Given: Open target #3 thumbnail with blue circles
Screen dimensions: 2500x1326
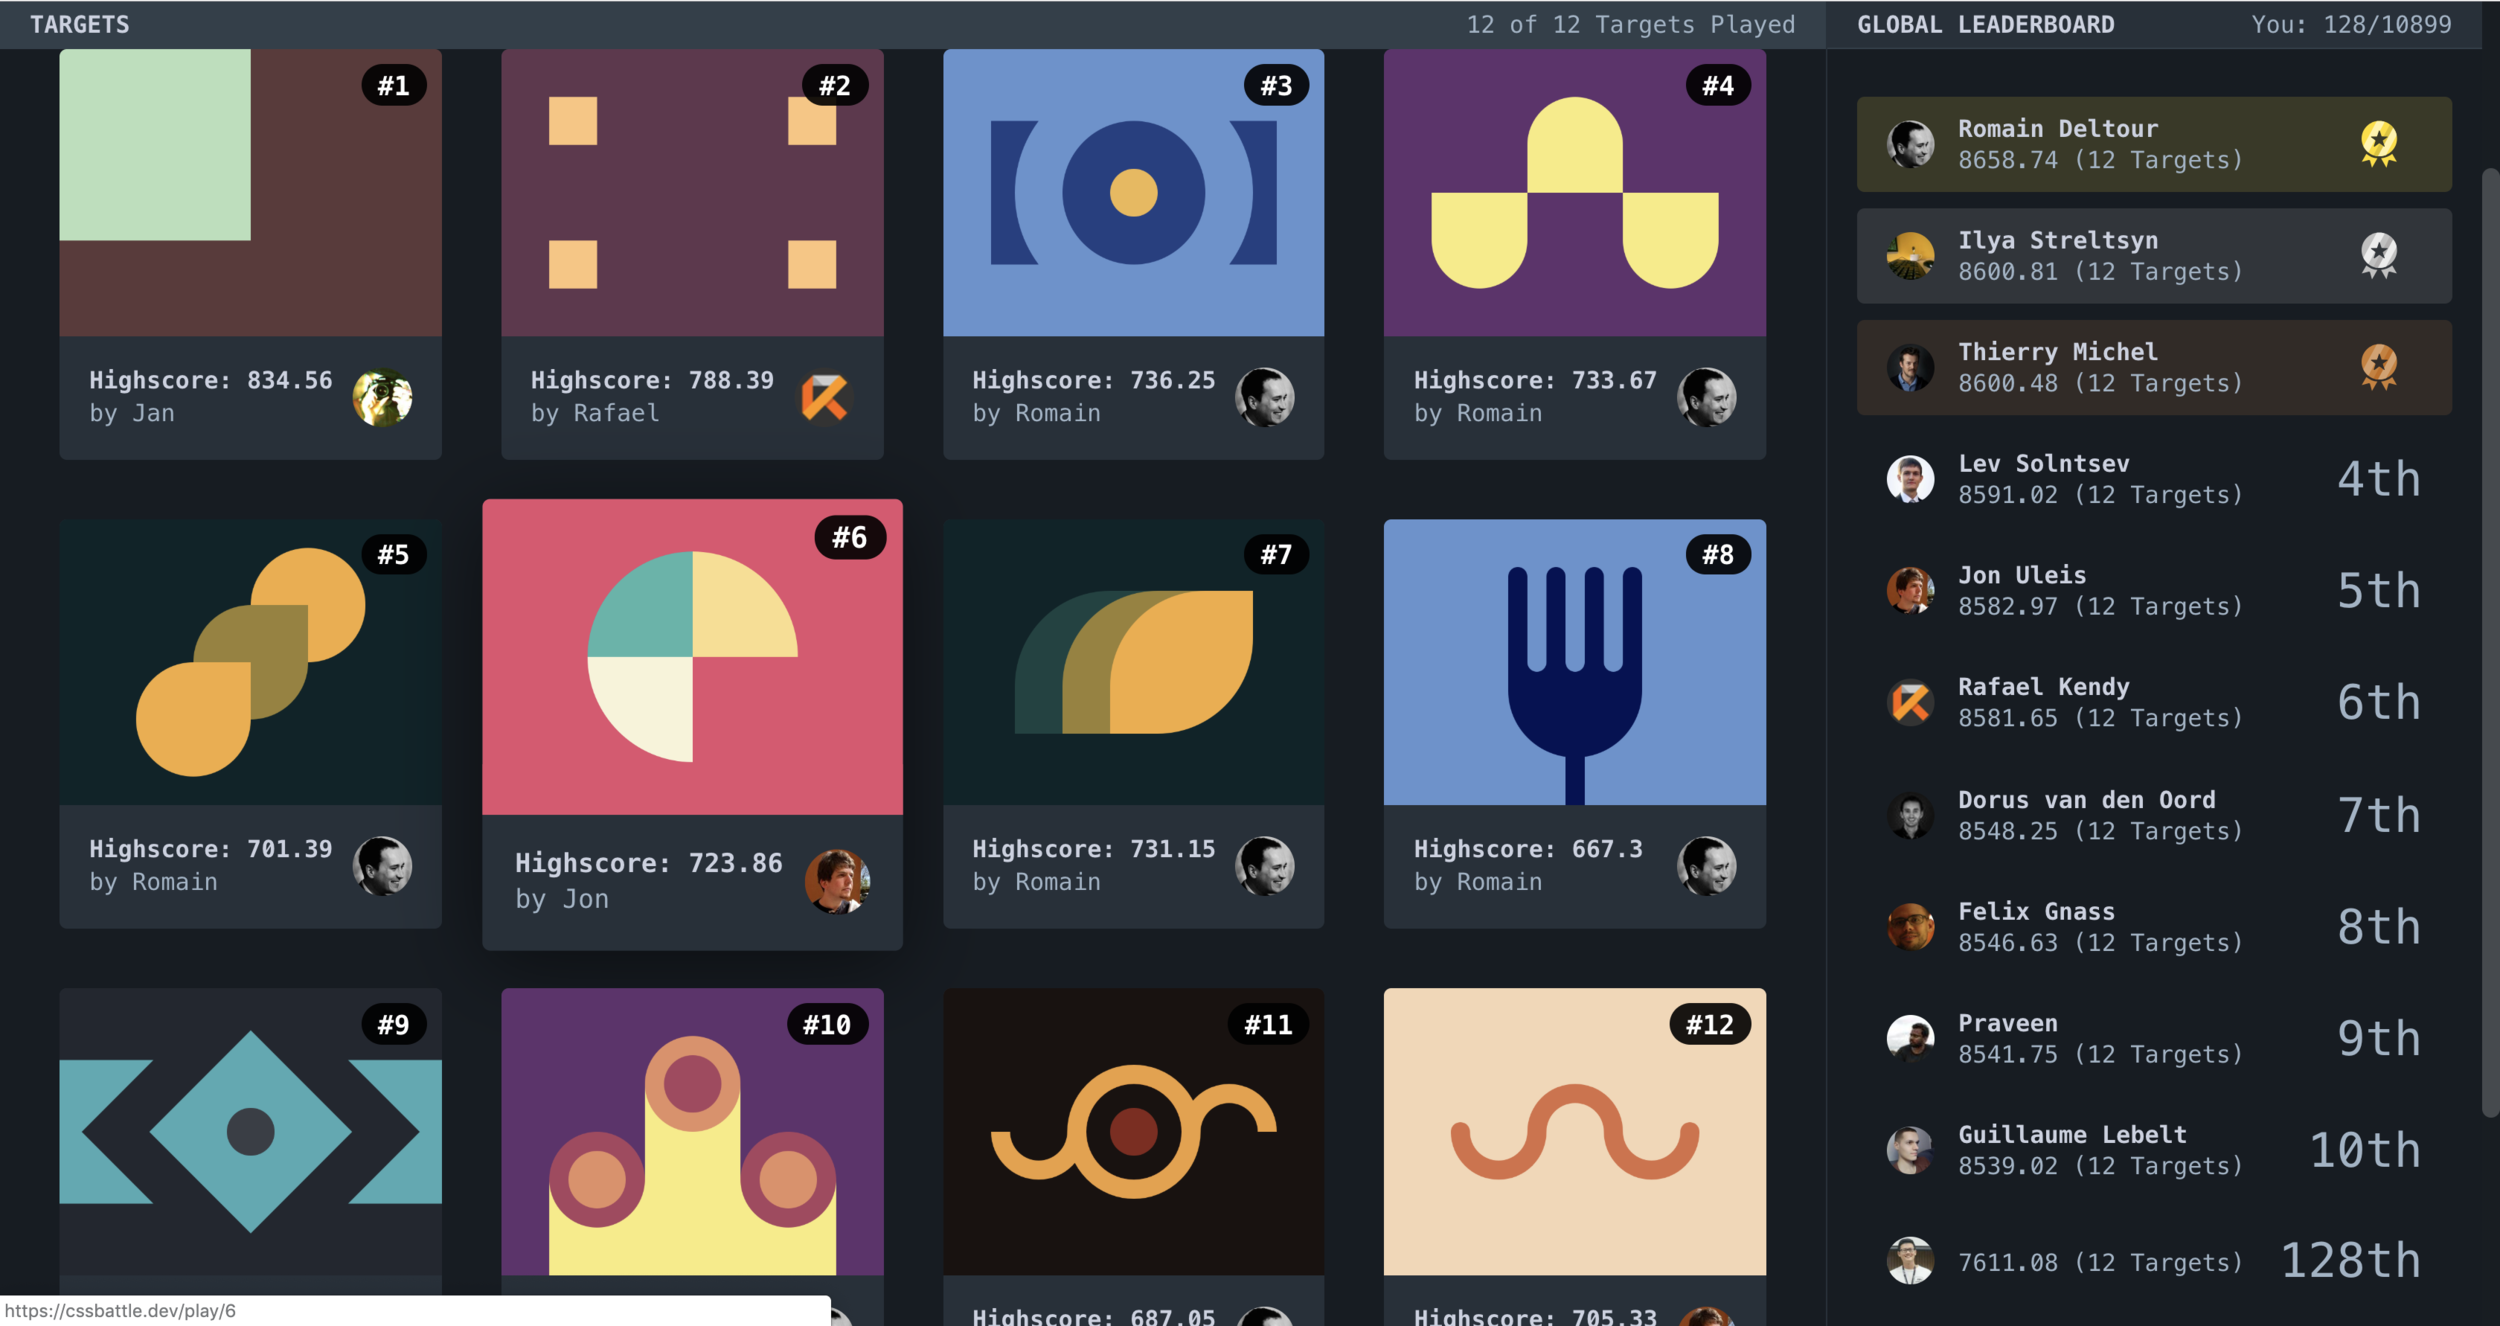Looking at the screenshot, I should click(1133, 193).
